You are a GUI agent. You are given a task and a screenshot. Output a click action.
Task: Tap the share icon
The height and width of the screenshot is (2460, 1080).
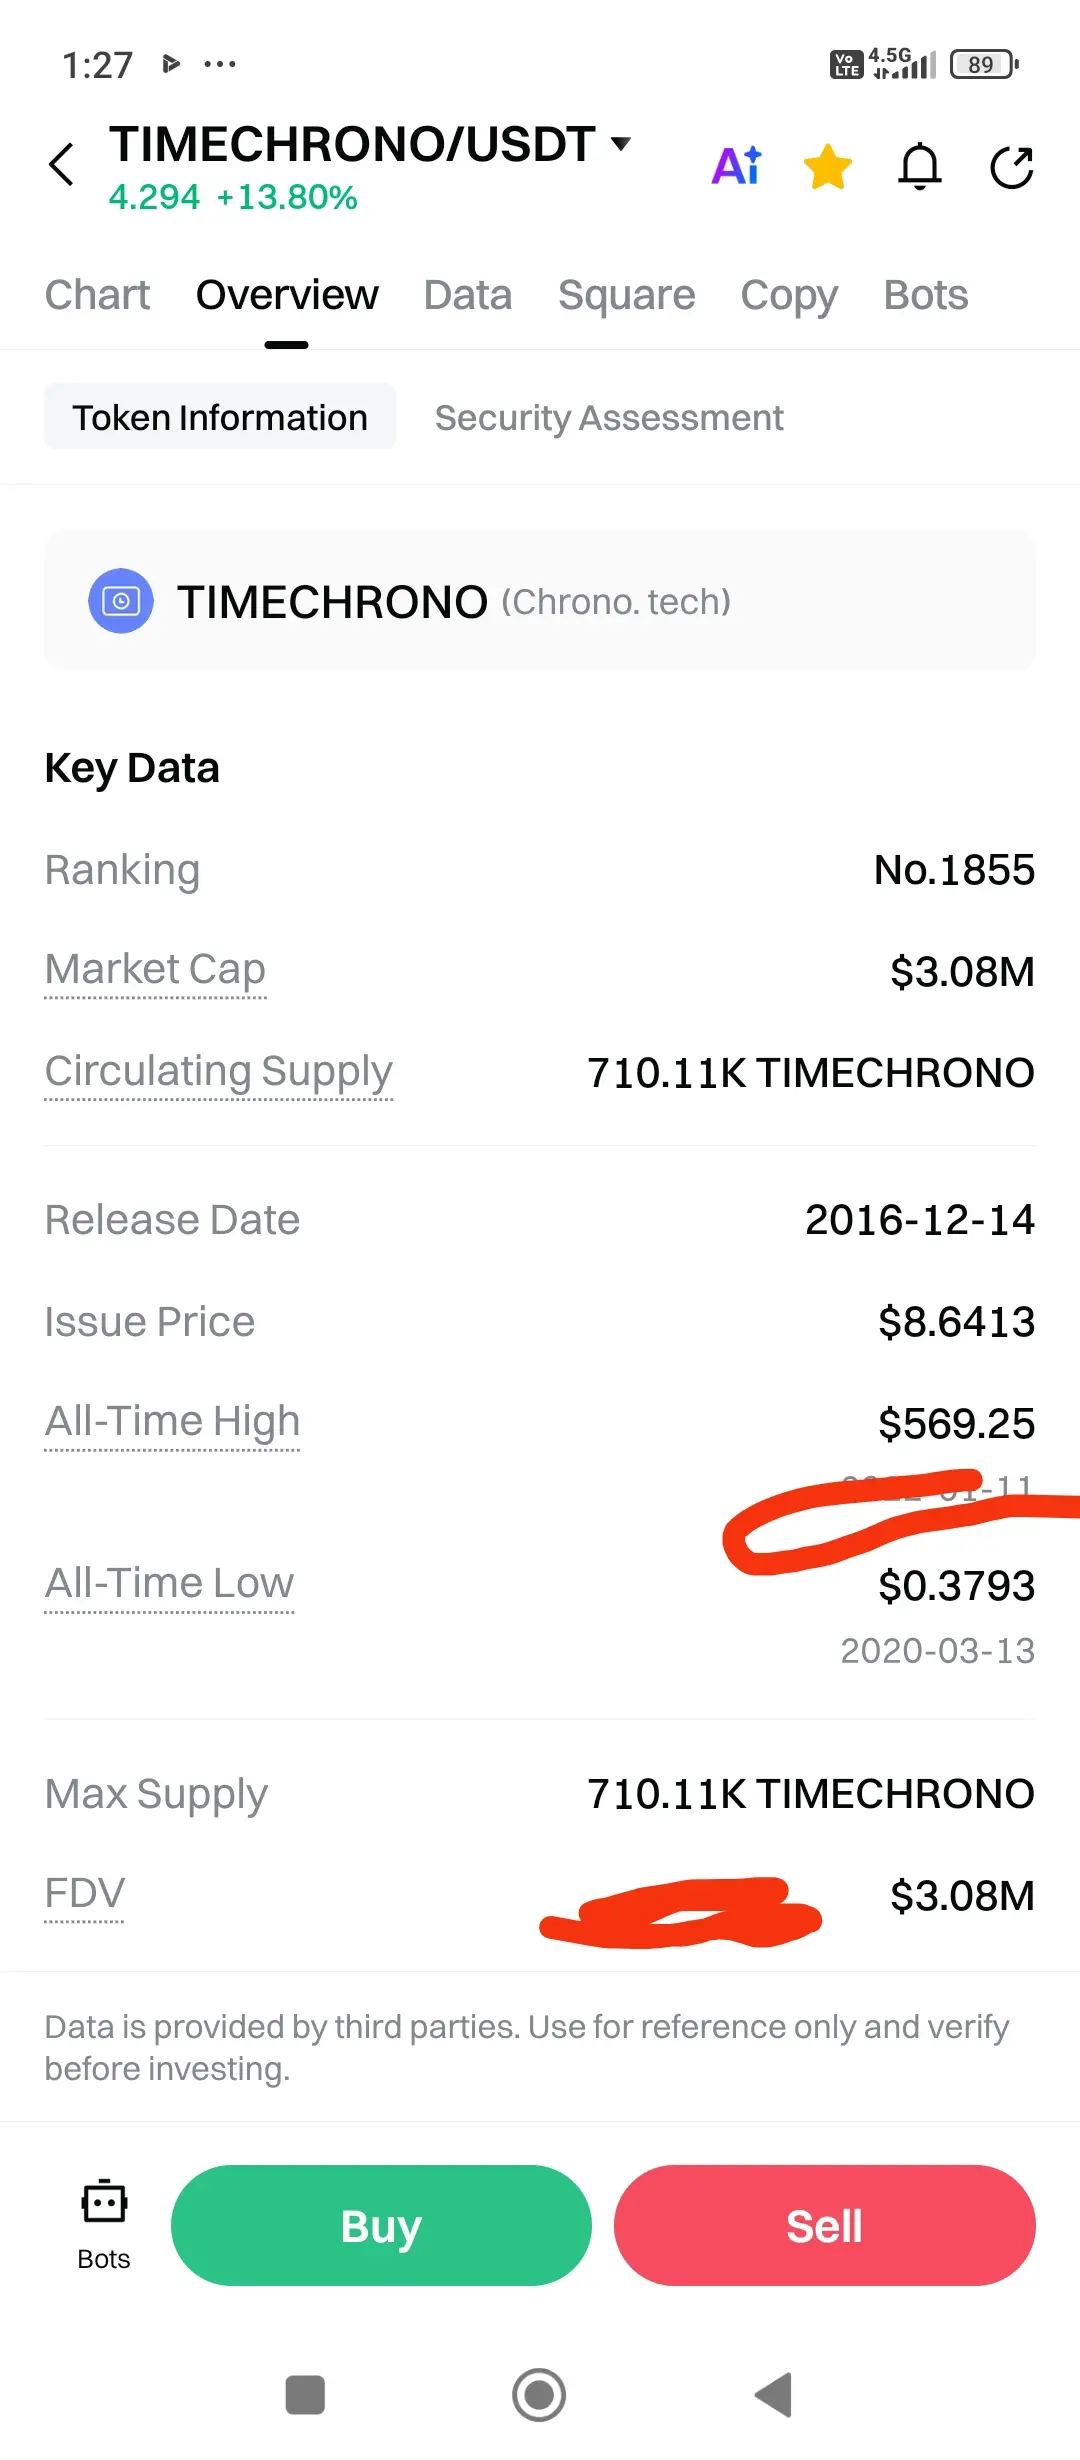click(x=1011, y=166)
